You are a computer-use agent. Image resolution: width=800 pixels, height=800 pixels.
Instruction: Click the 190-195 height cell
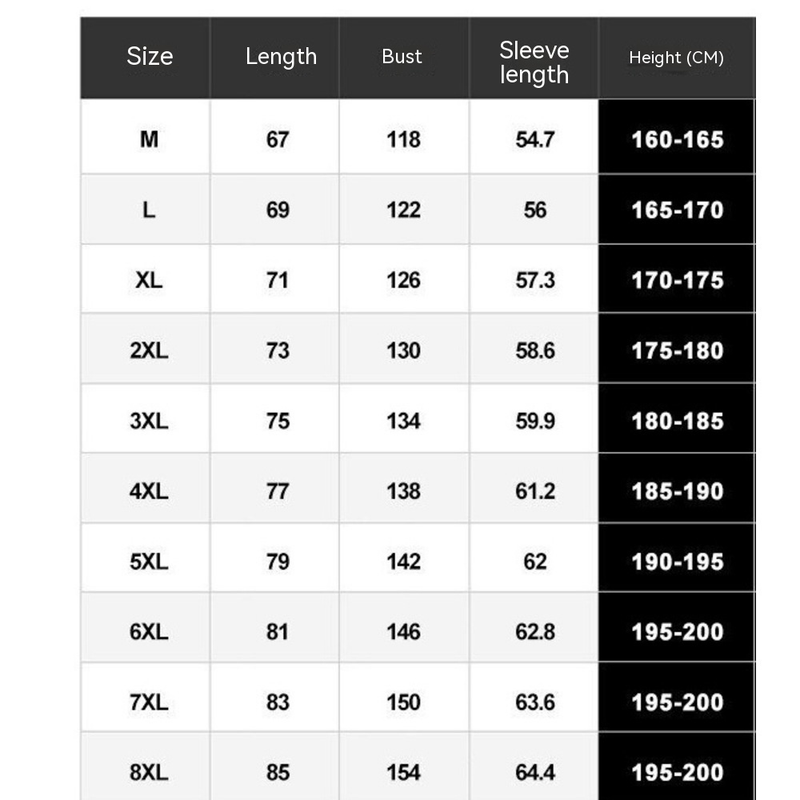[x=677, y=561]
